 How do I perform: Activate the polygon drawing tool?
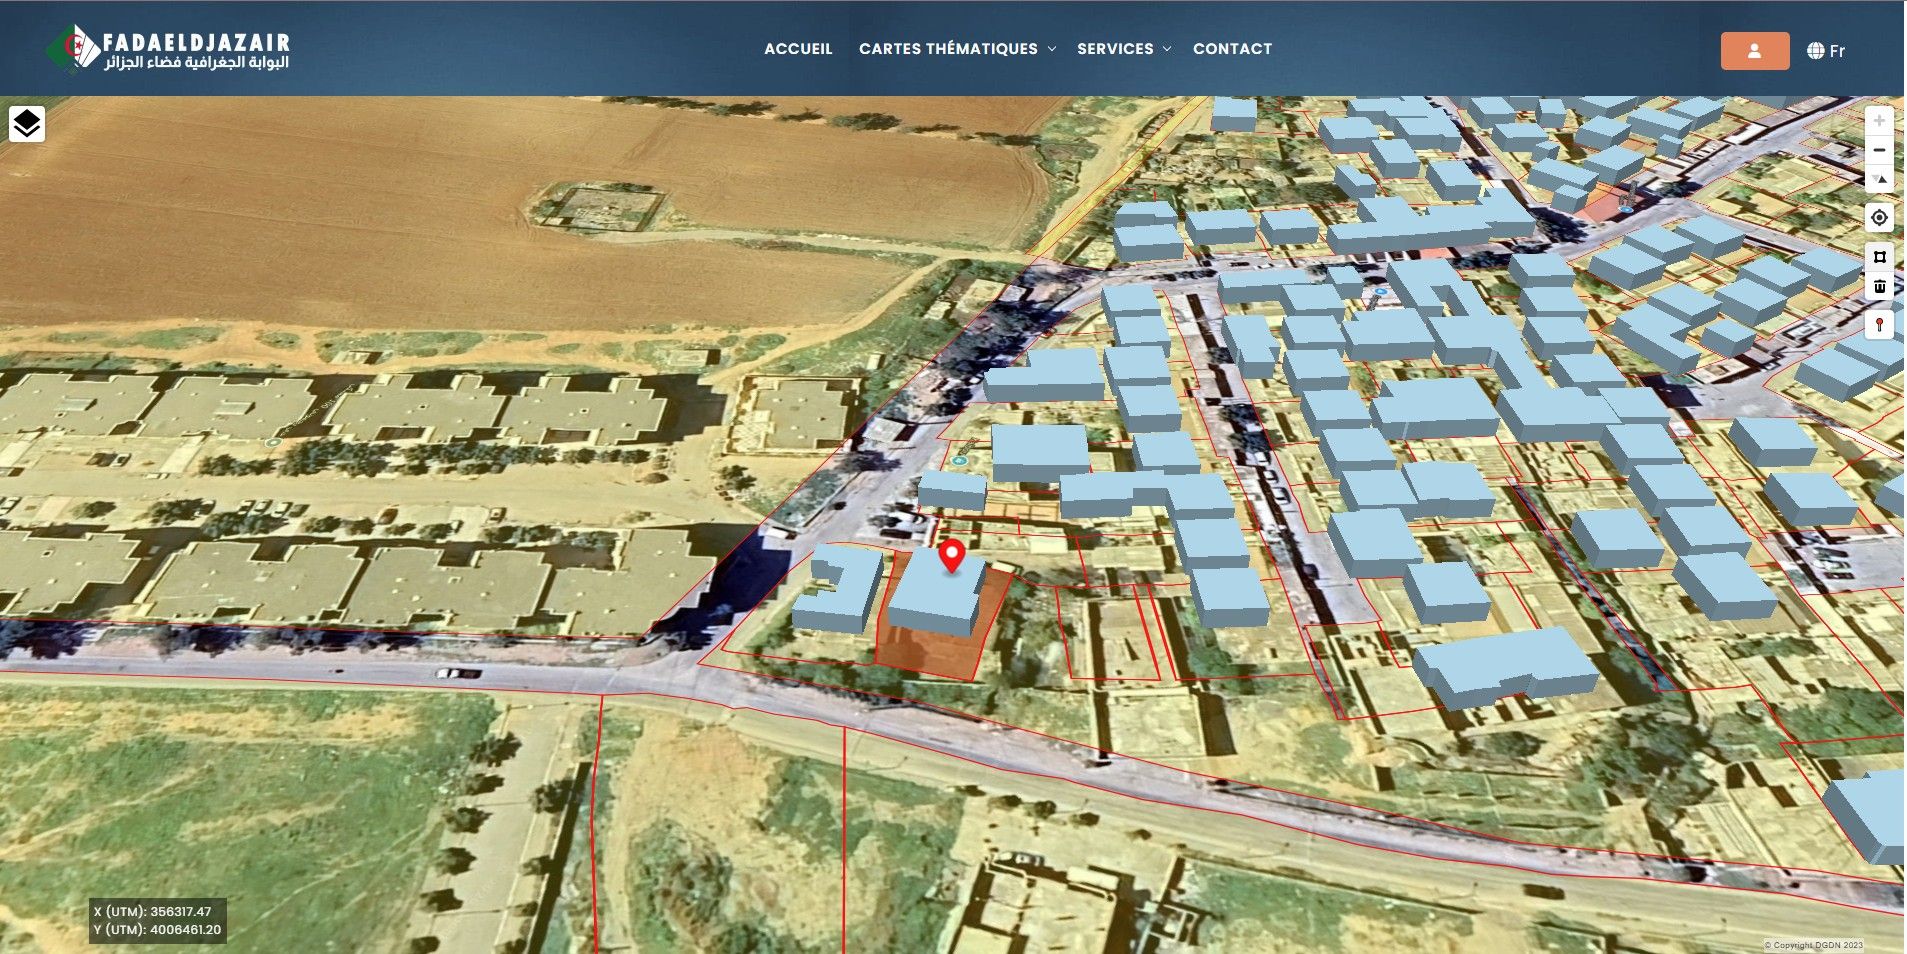1879,257
